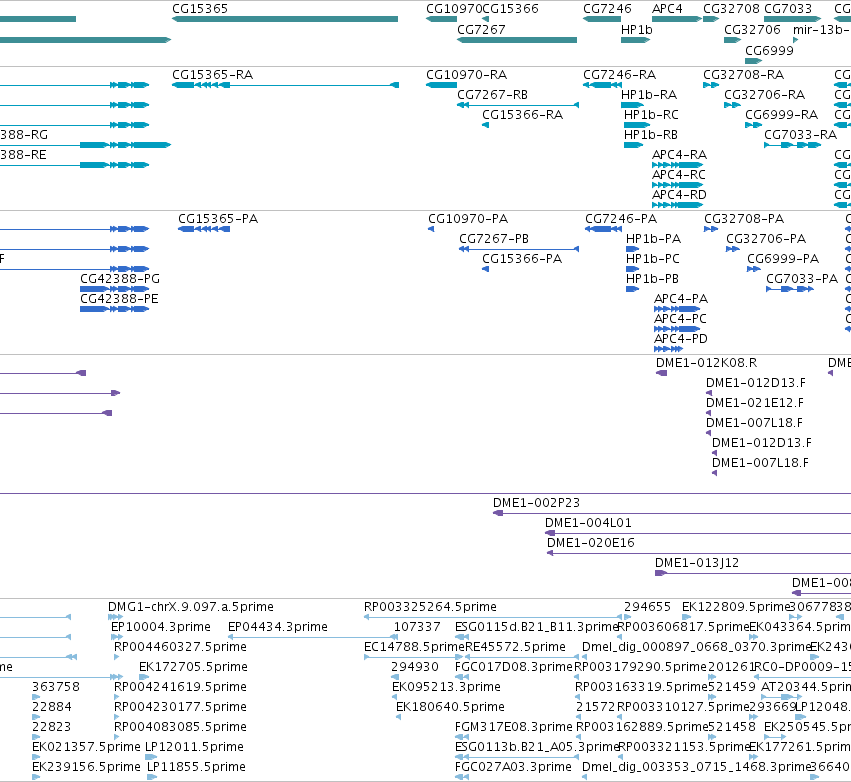The width and height of the screenshot is (851, 782).
Task: Open the EK021357.5prime EST feature
Action: [x=36, y=758]
